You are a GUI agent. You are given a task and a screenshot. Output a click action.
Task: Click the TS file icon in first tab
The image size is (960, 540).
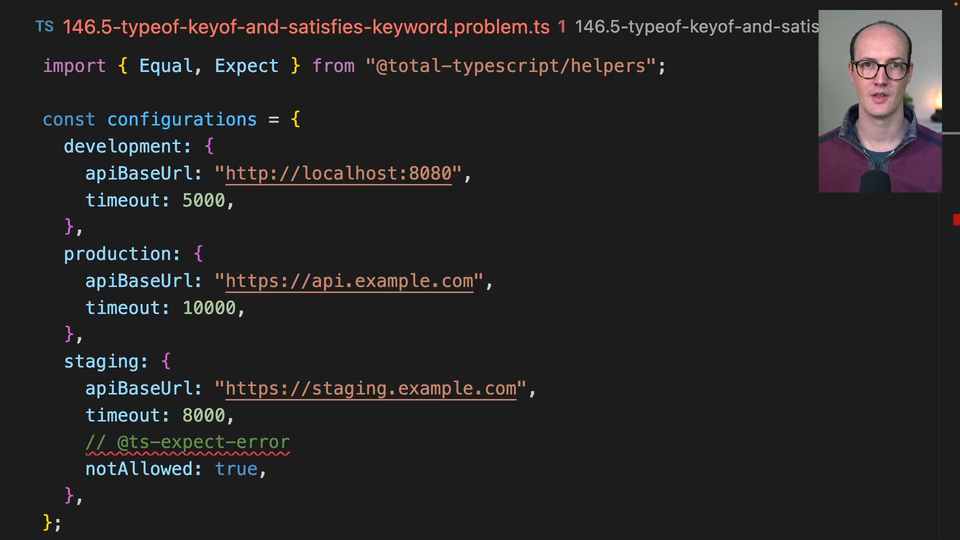[x=44, y=27]
